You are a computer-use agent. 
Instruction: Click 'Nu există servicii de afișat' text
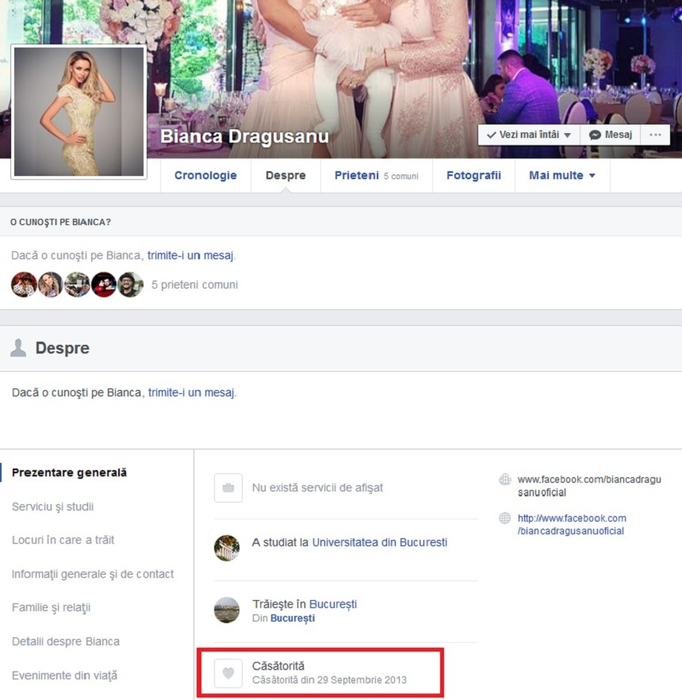point(317,488)
